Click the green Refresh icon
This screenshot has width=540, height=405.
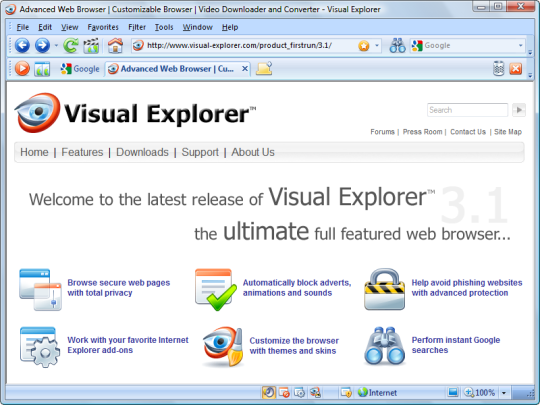(71, 45)
